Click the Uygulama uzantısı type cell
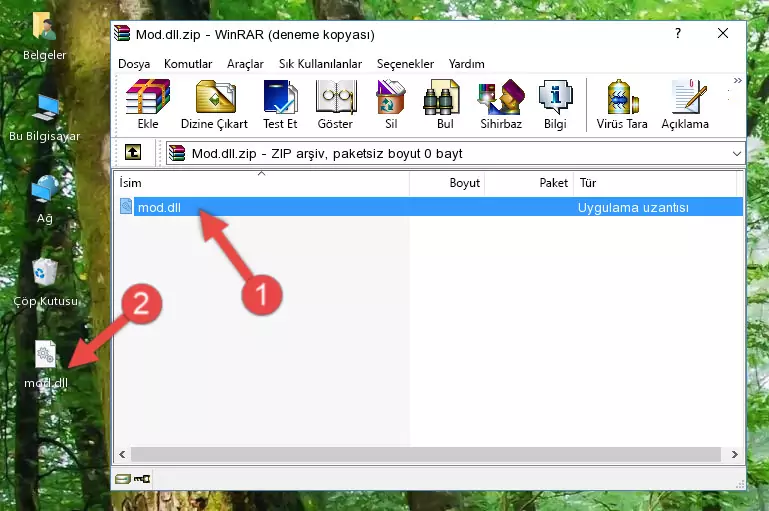This screenshot has height=511, width=769. tap(633, 207)
